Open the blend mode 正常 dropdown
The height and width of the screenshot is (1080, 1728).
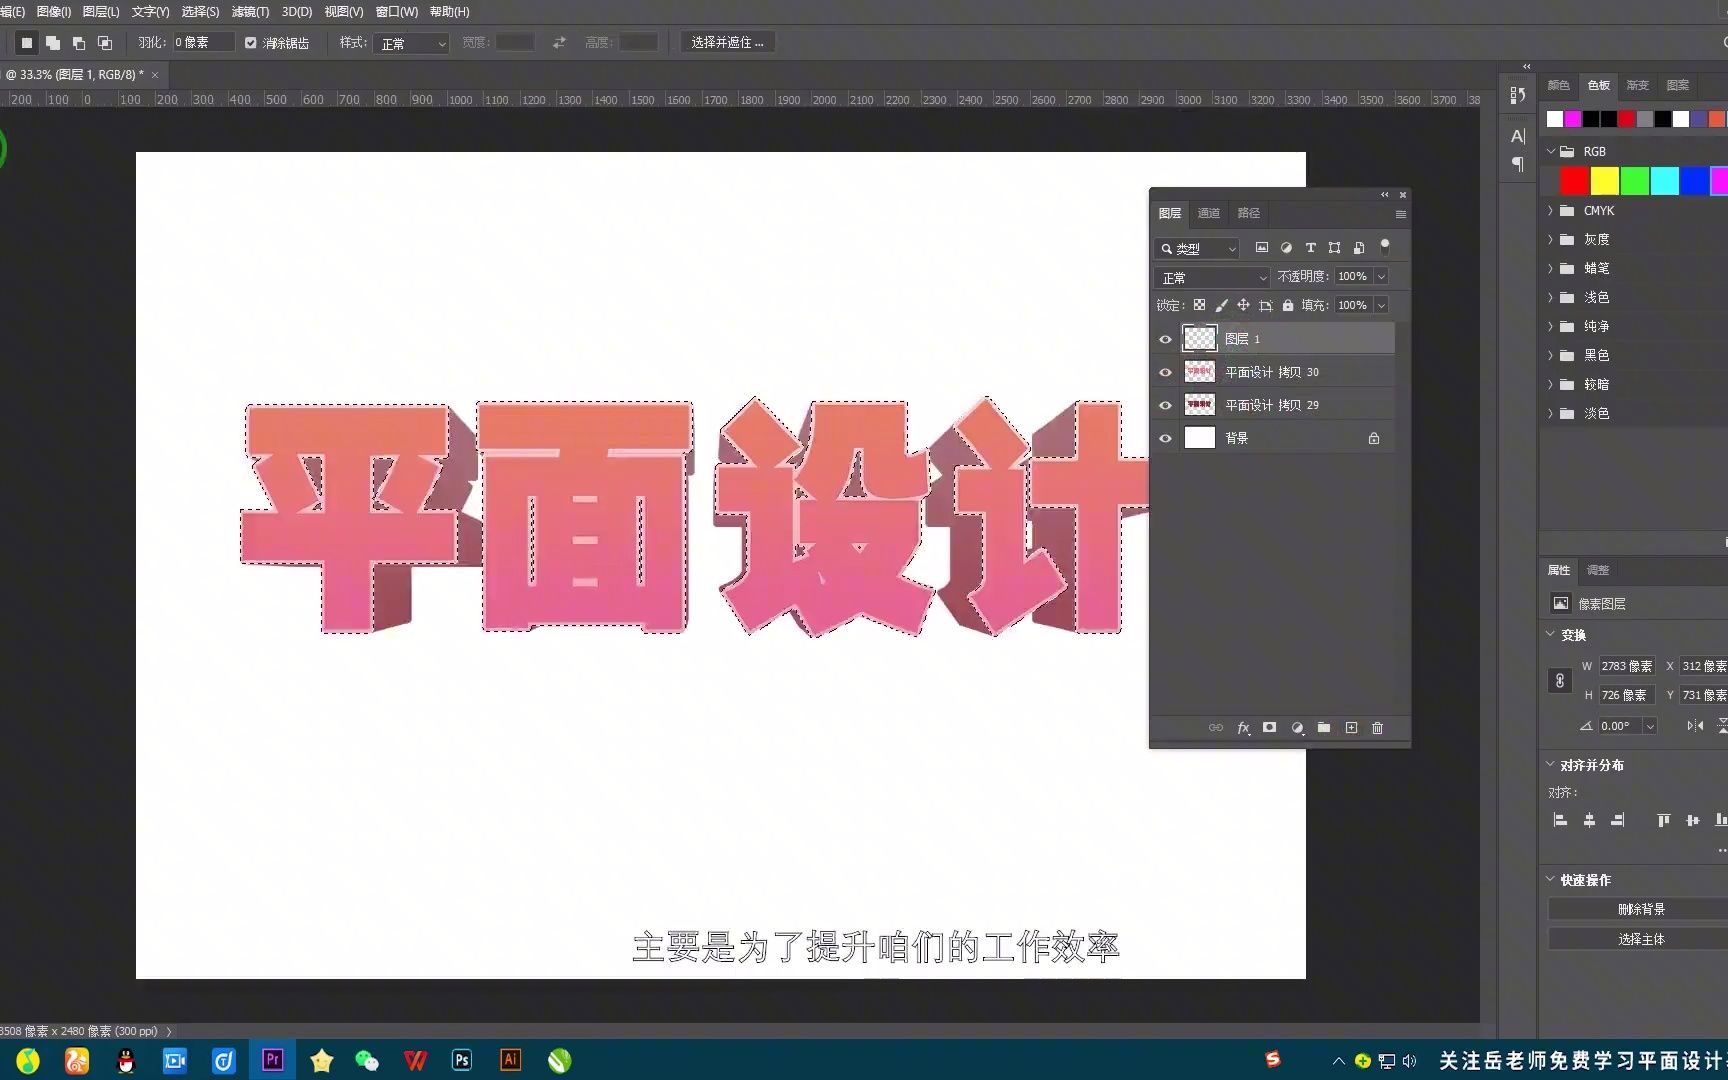1211,276
